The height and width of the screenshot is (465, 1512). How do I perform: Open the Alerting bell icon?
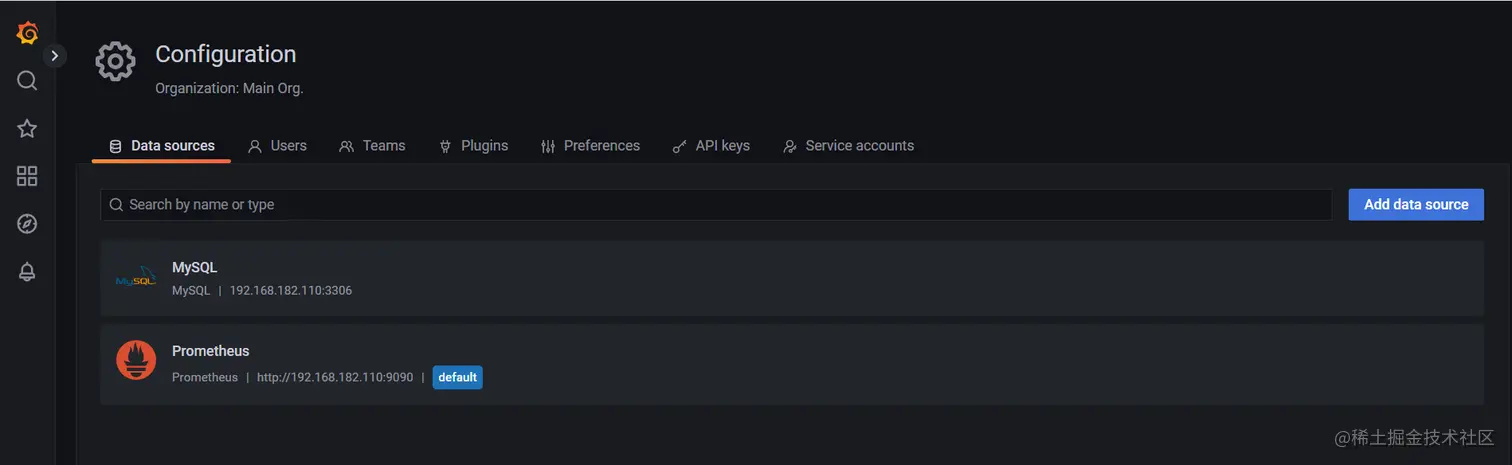(x=27, y=272)
